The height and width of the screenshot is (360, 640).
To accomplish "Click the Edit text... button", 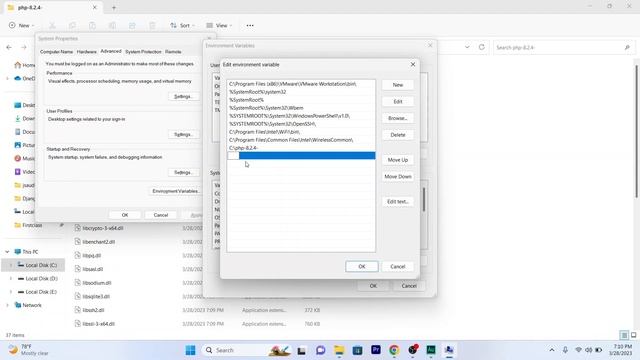I will [x=398, y=202].
